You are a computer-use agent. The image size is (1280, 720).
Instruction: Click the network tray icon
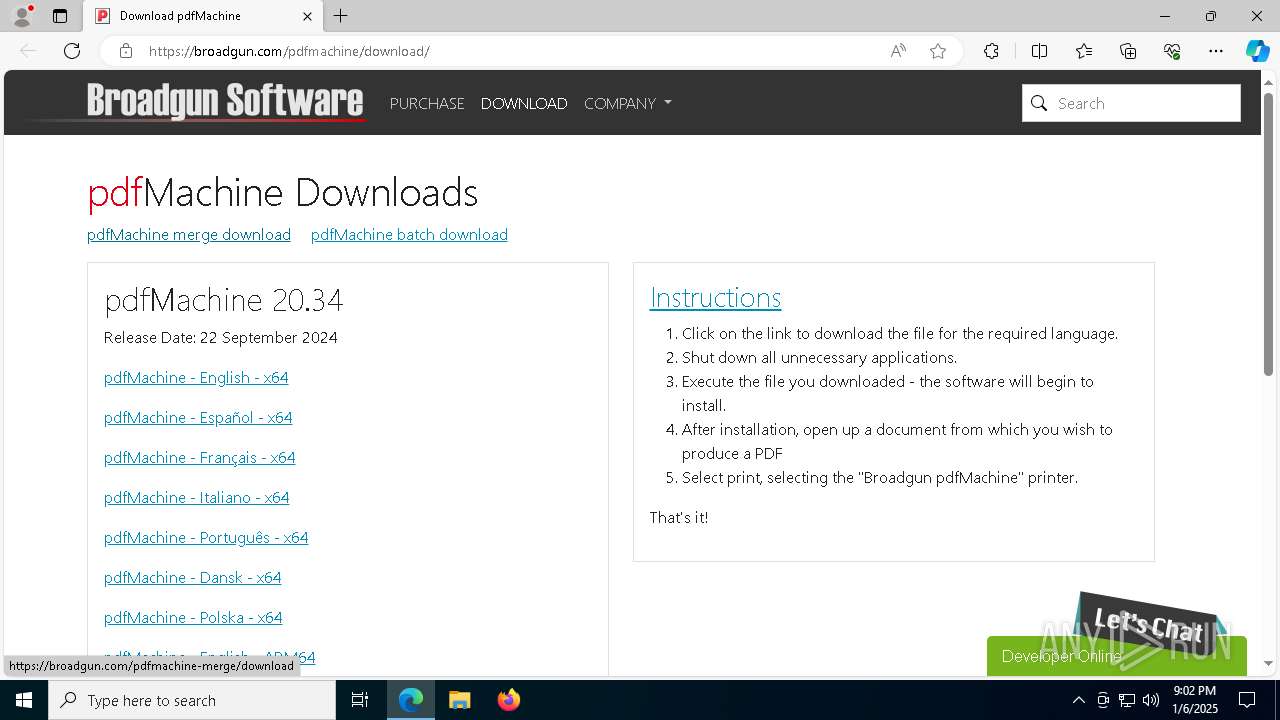(1127, 700)
